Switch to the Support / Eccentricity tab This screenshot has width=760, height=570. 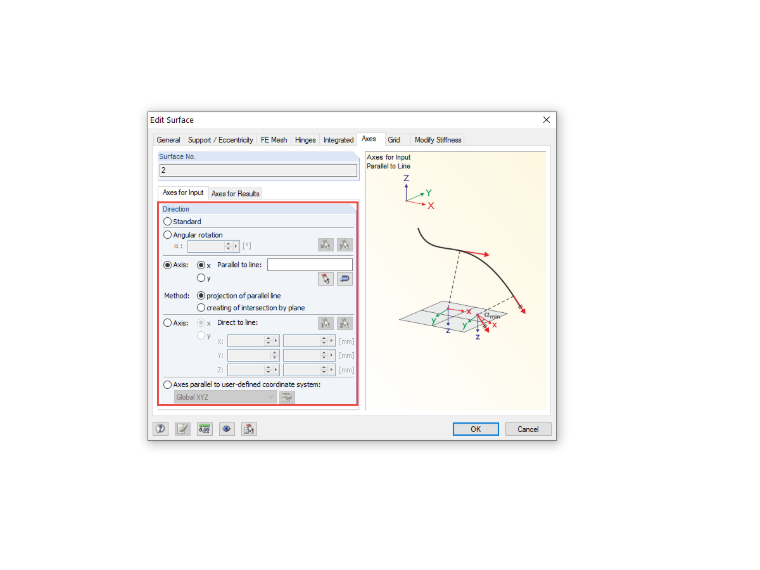pyautogui.click(x=221, y=140)
